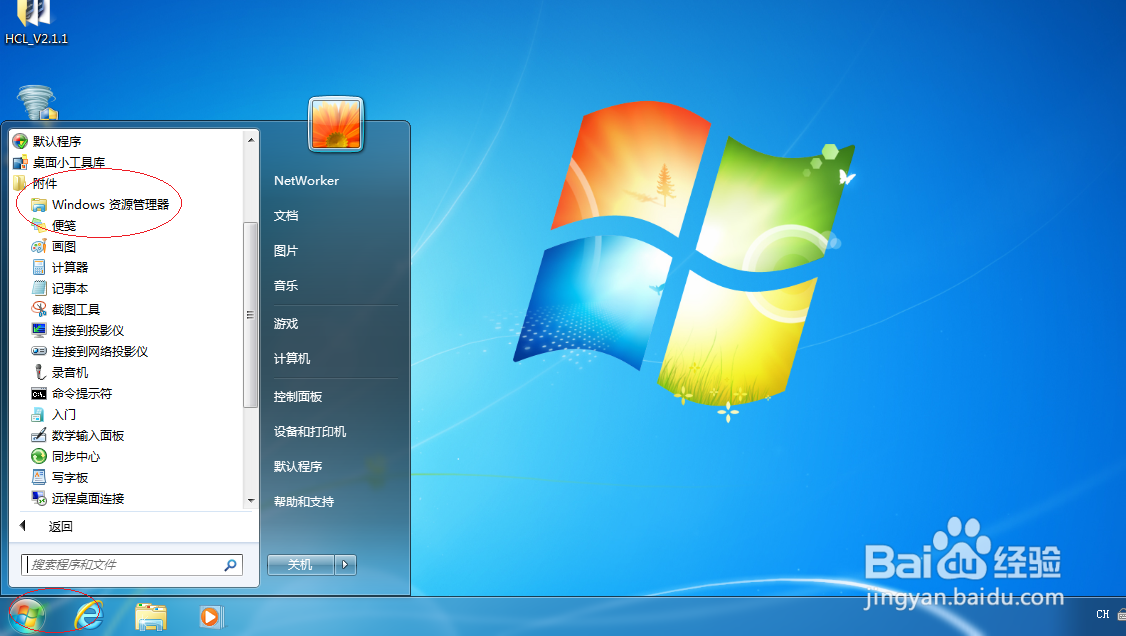Screen dimensions: 1126x636
Task: Click the 入门 getting started icon
Action: pyautogui.click(x=39, y=414)
